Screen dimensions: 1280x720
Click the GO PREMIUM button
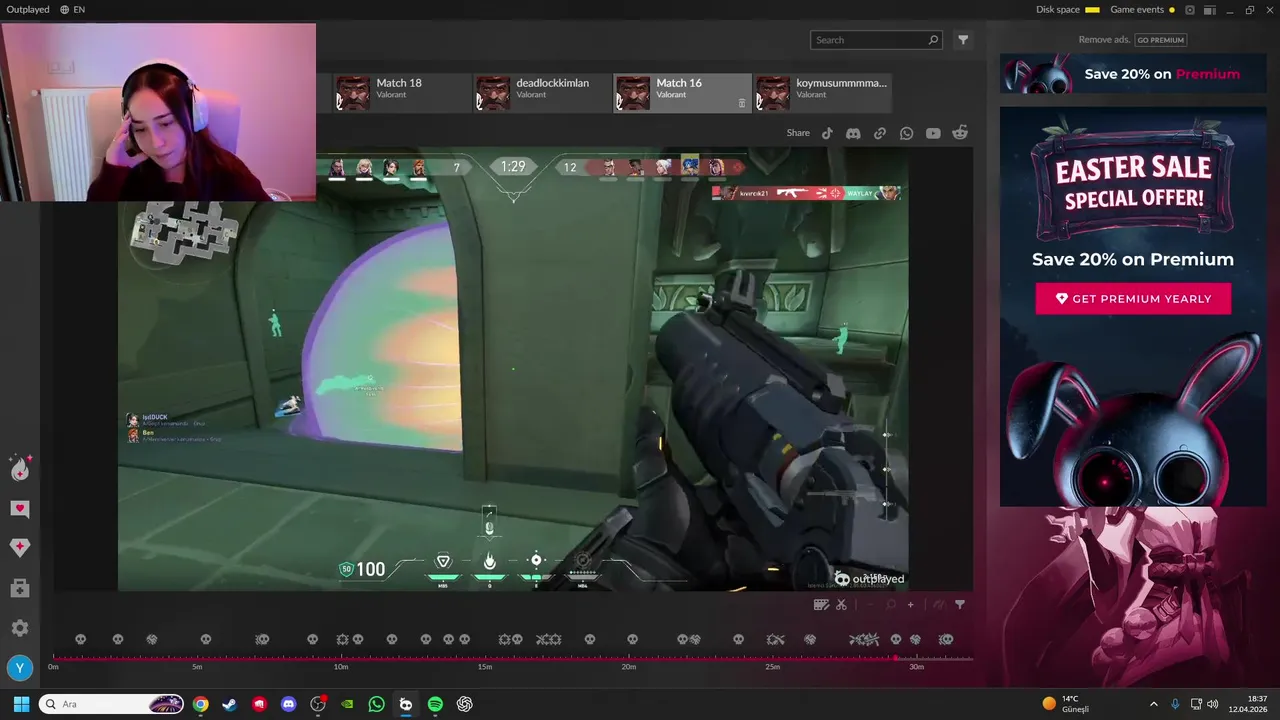pyautogui.click(x=1160, y=40)
